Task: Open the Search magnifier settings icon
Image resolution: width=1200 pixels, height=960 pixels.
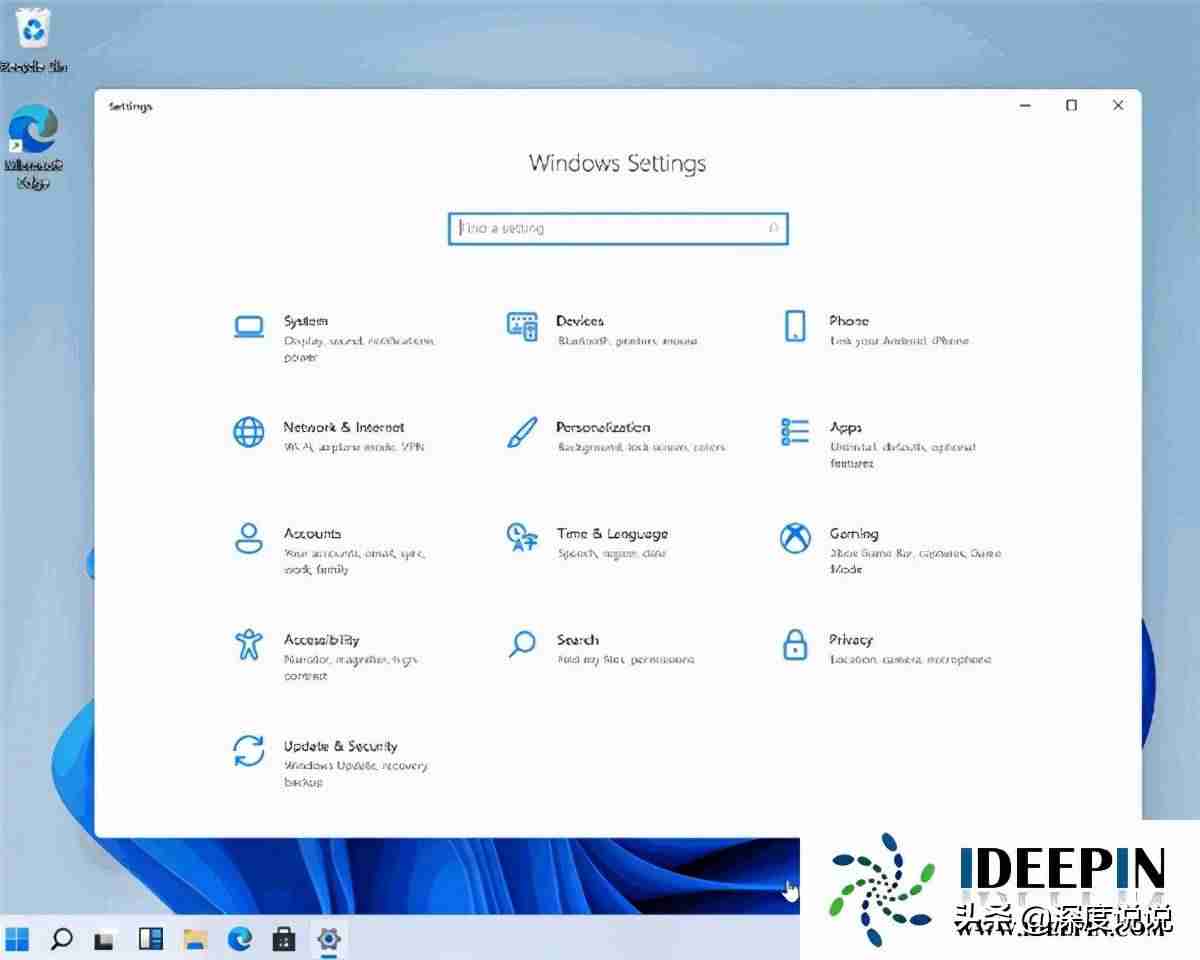Action: pyautogui.click(x=522, y=644)
